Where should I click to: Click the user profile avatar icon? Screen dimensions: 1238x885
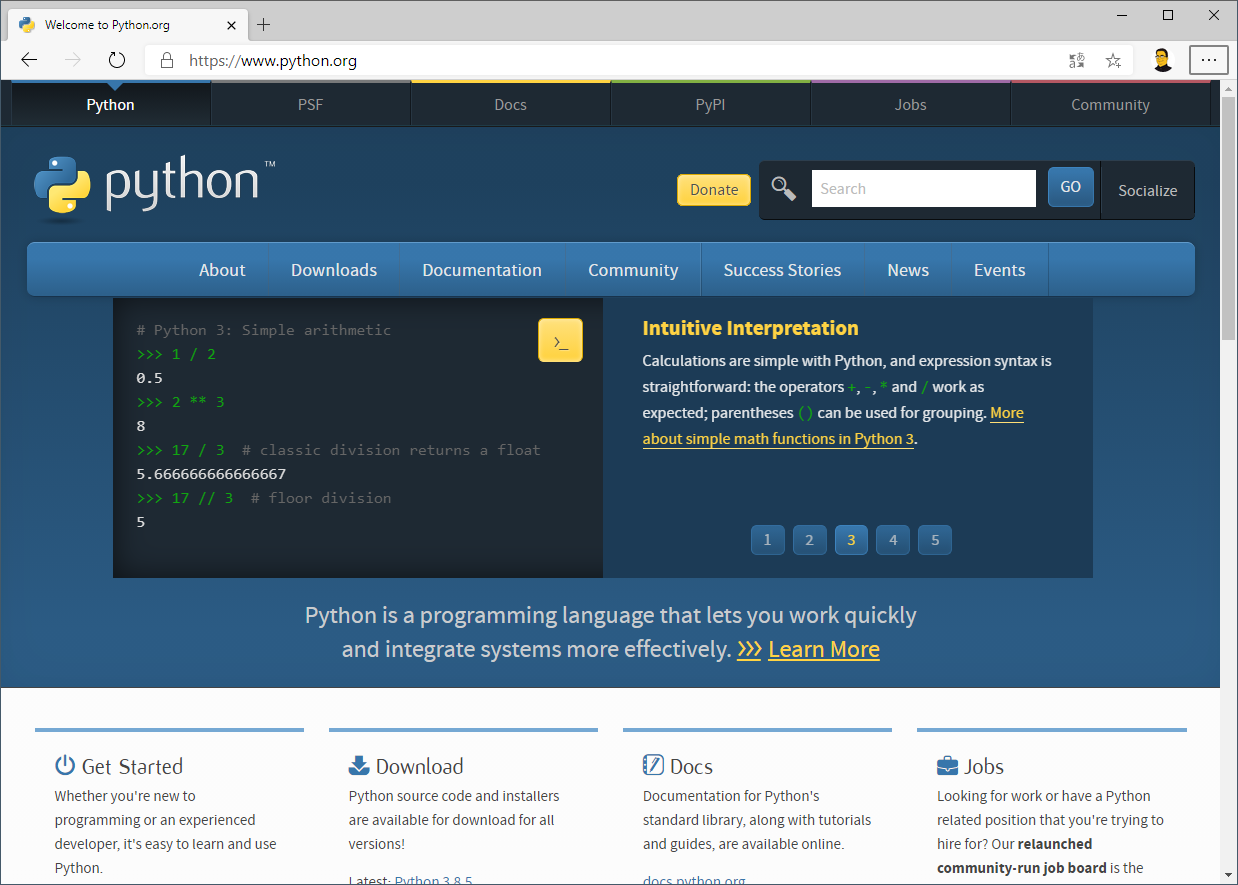pyautogui.click(x=1161, y=60)
